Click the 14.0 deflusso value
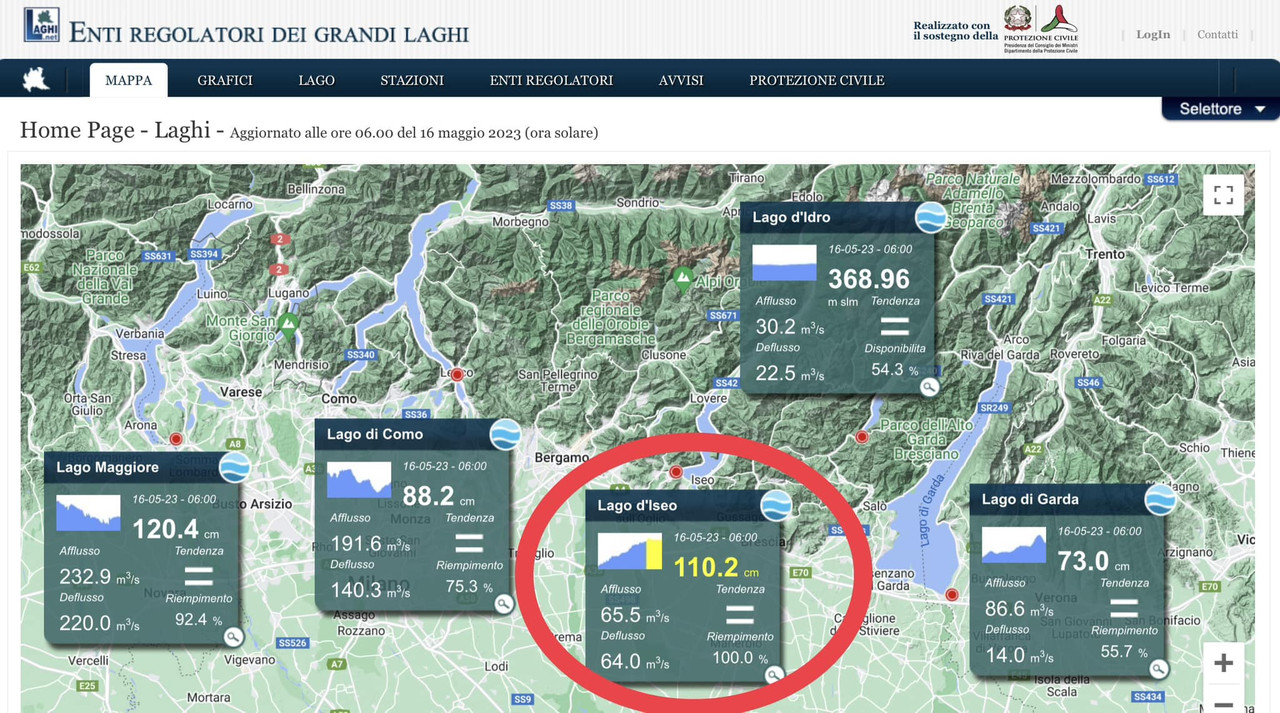1280x713 pixels. 1019,656
